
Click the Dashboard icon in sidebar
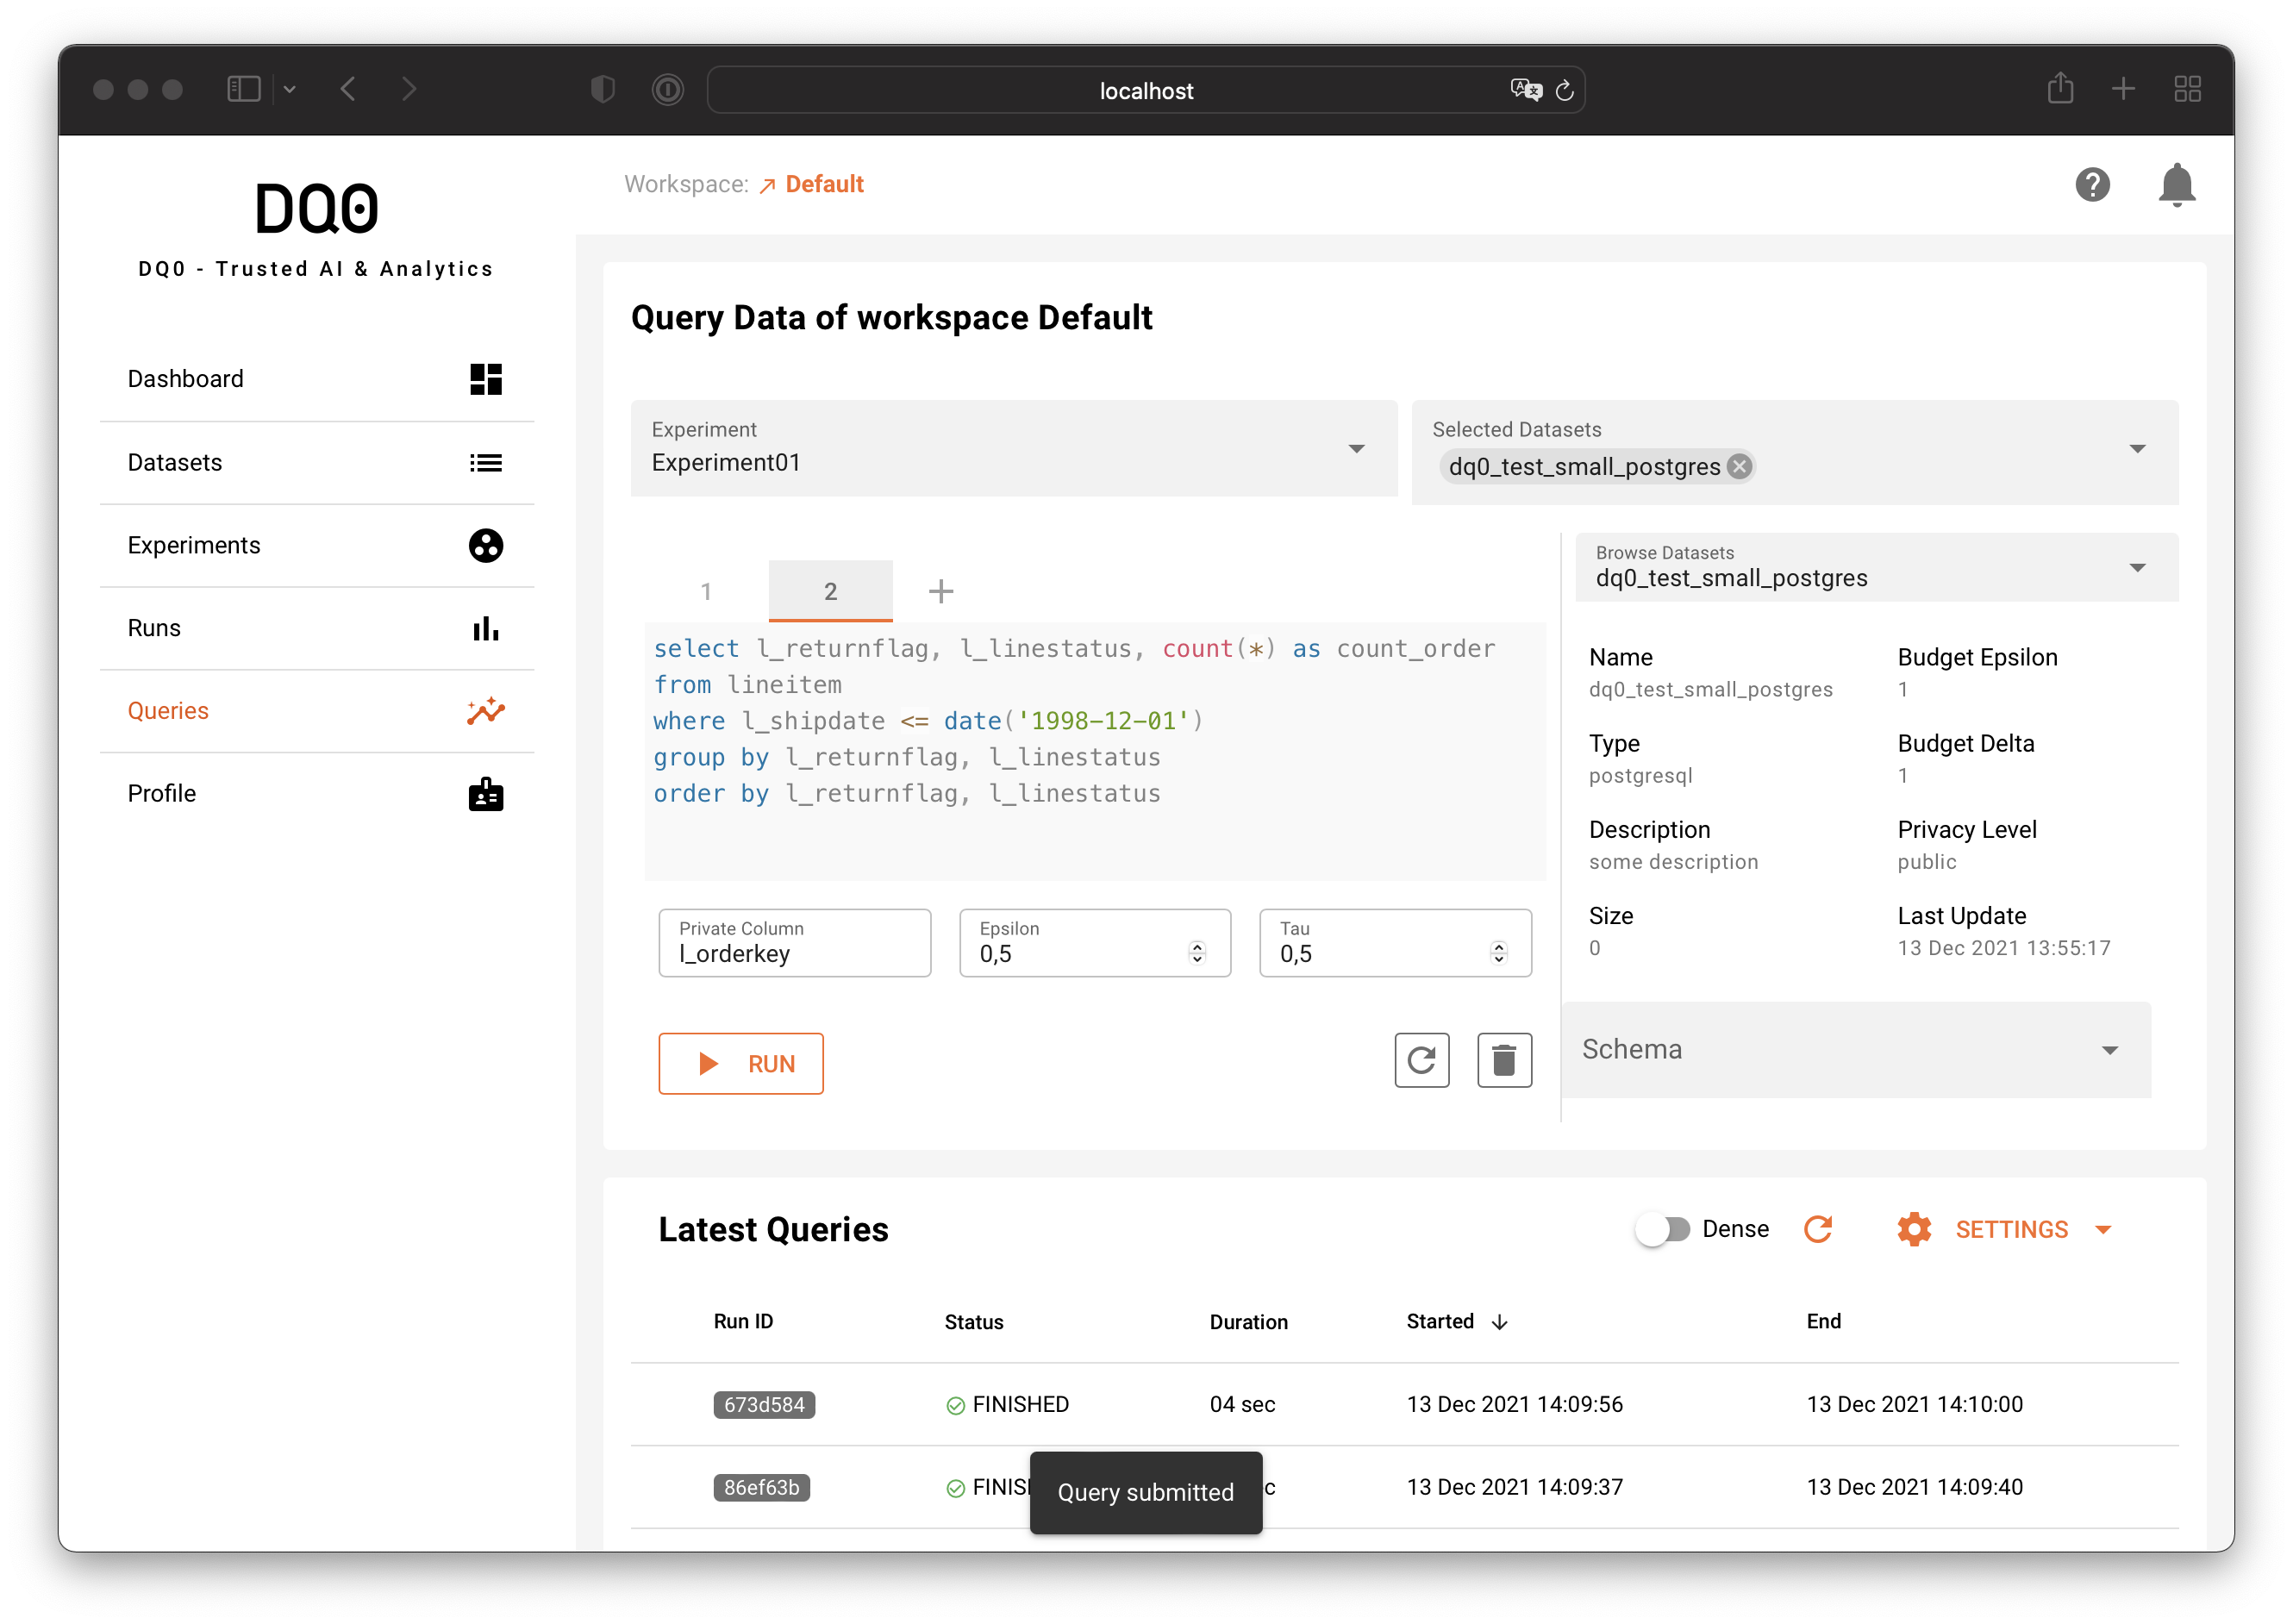pos(485,378)
